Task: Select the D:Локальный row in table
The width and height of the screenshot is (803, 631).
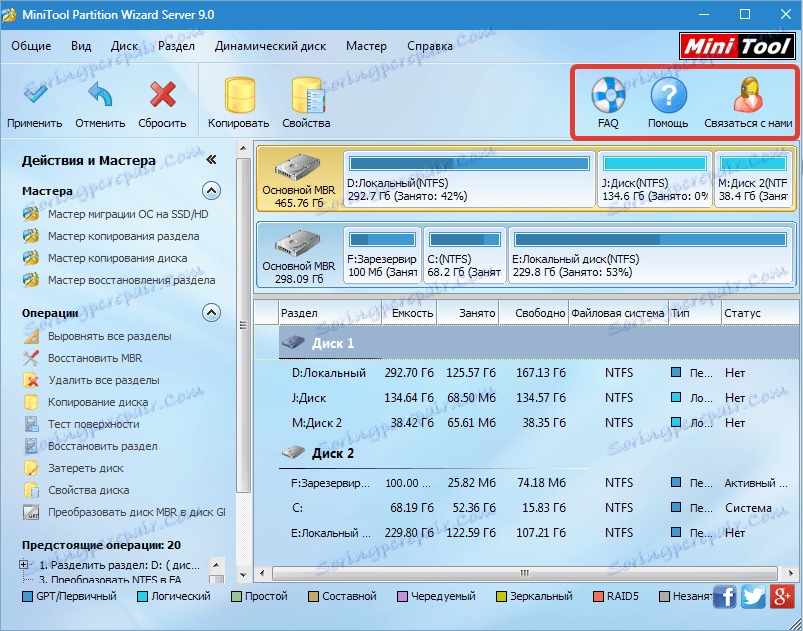Action: point(527,373)
